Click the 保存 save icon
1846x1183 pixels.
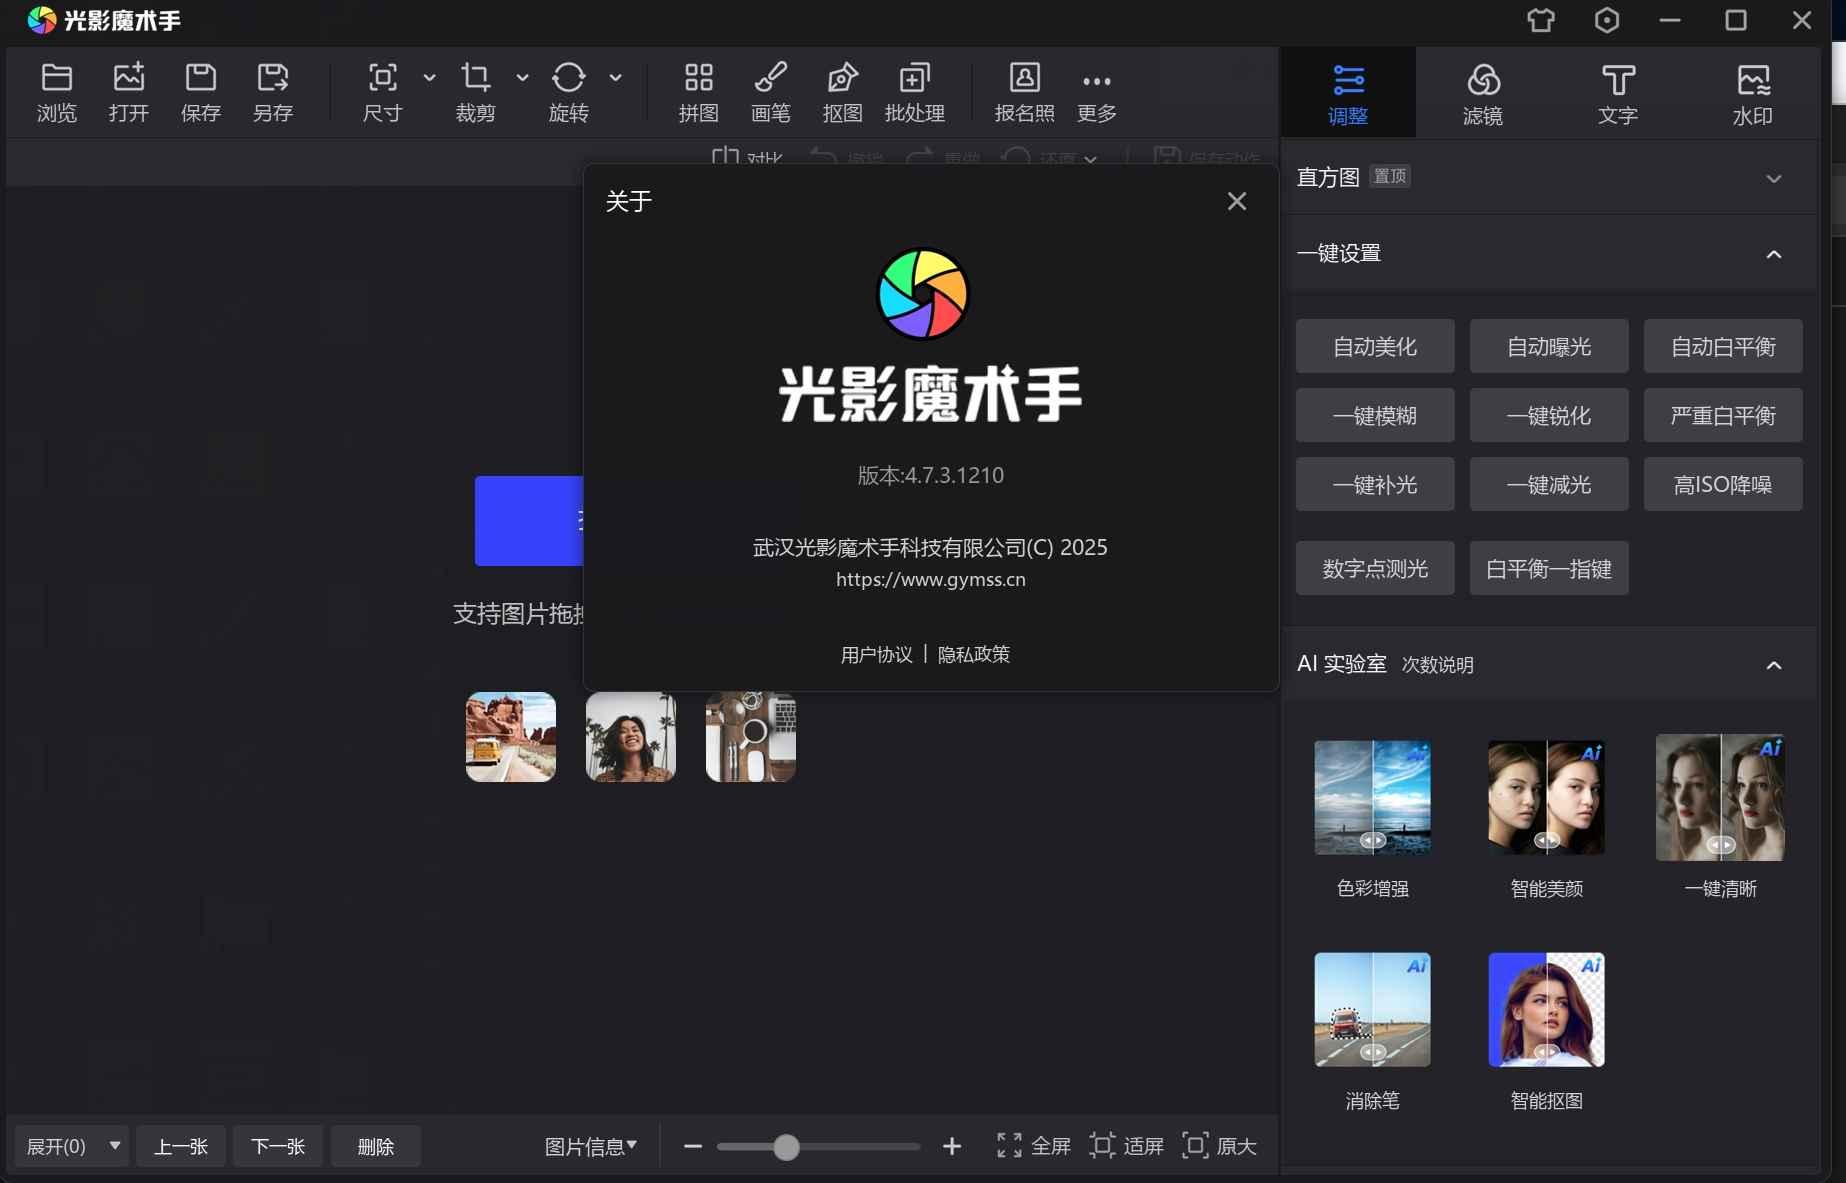(x=200, y=92)
